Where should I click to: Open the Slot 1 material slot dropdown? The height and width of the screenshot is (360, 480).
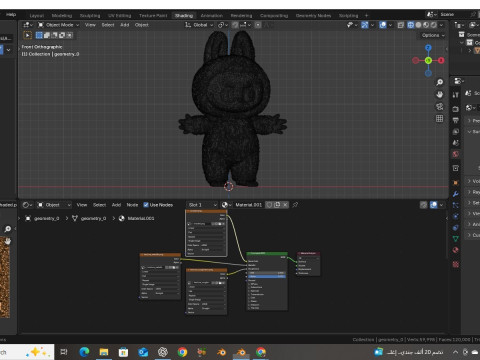coord(202,205)
